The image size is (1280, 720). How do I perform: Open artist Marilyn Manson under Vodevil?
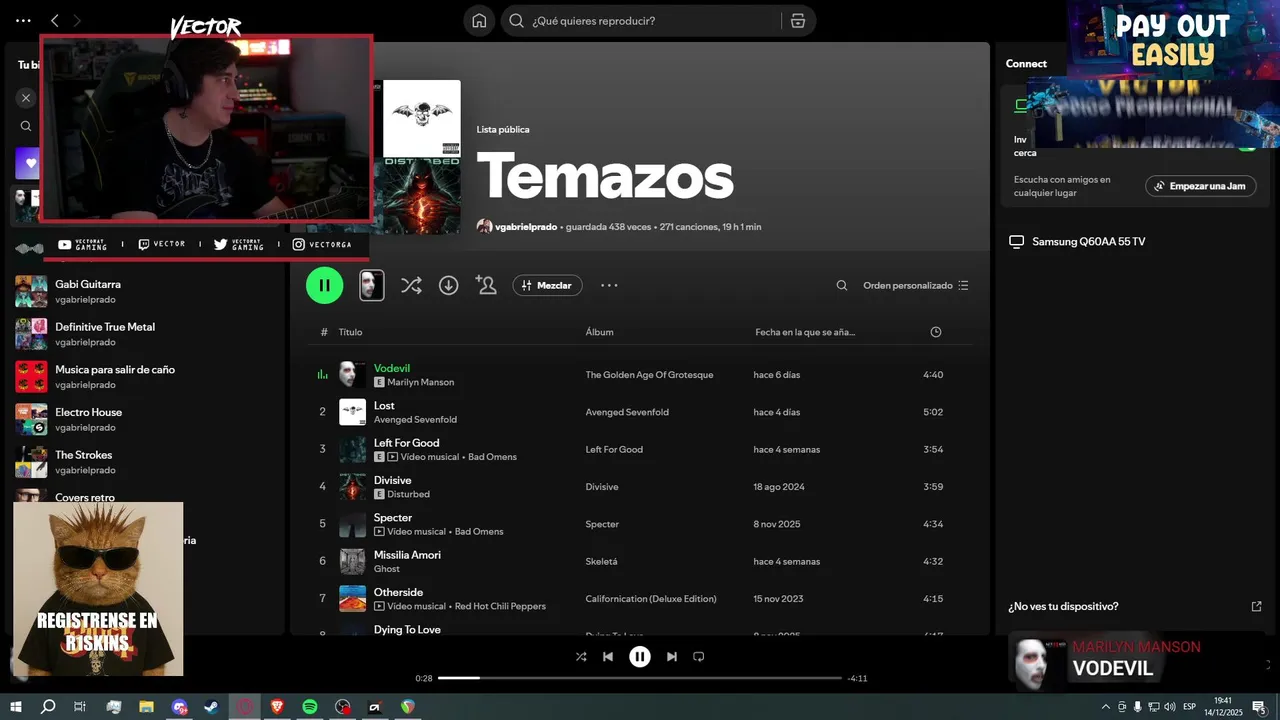[x=421, y=382]
